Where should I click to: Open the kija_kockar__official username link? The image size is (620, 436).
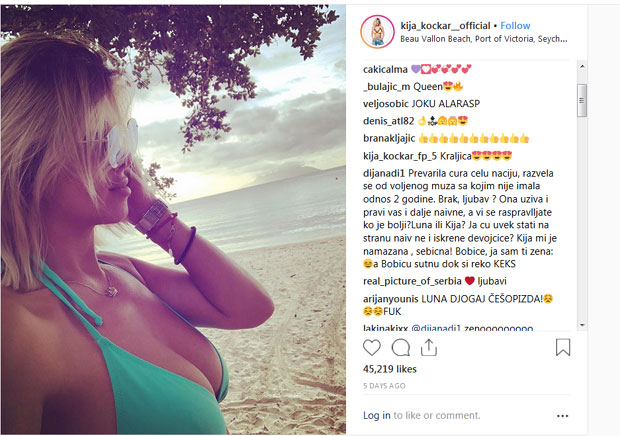(x=445, y=26)
